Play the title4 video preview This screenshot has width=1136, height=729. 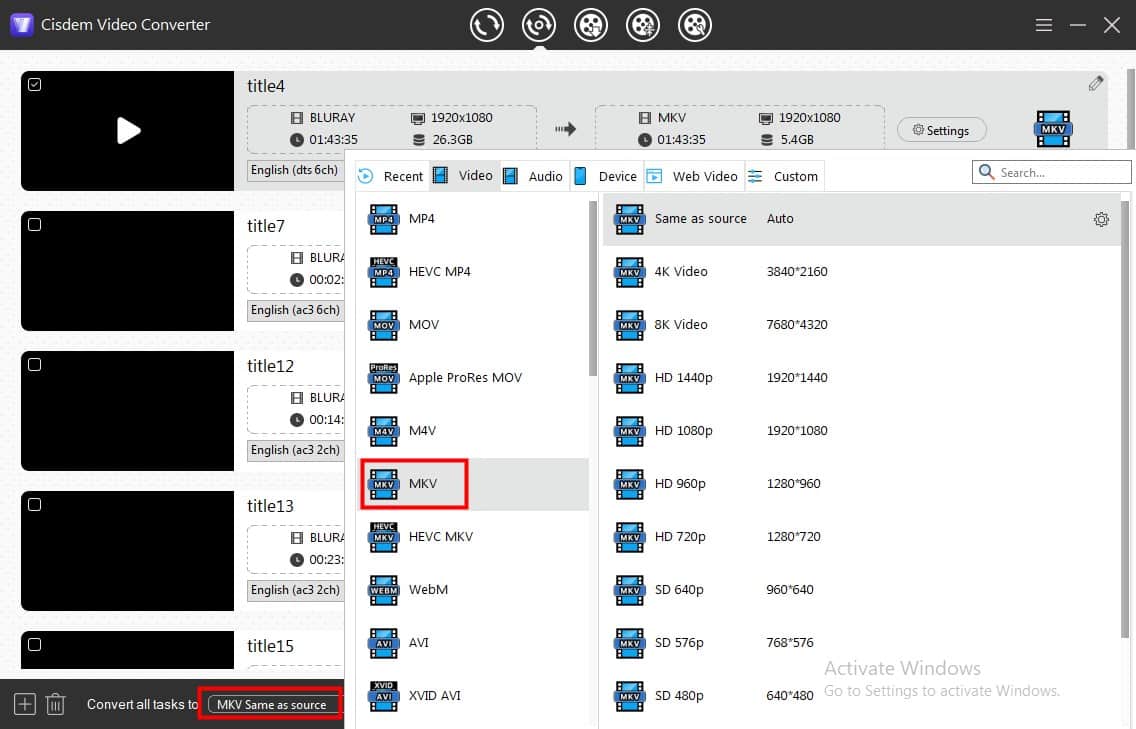point(127,131)
